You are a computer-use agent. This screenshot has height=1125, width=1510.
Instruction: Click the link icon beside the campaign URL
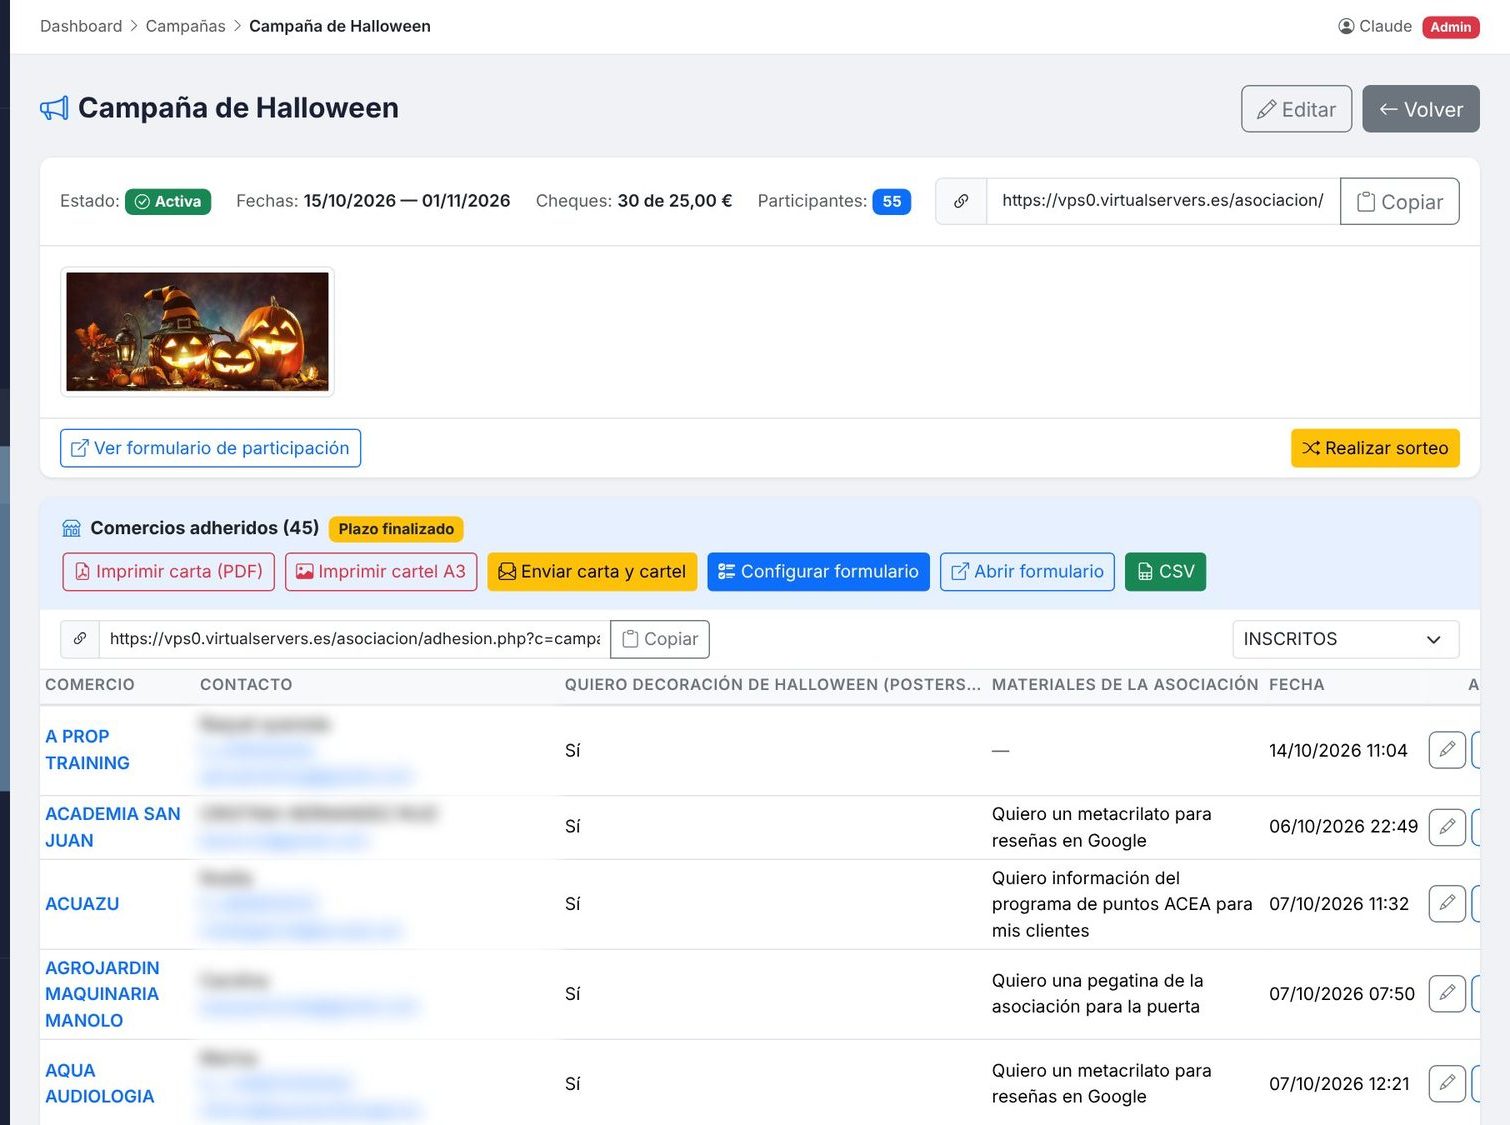pos(961,201)
